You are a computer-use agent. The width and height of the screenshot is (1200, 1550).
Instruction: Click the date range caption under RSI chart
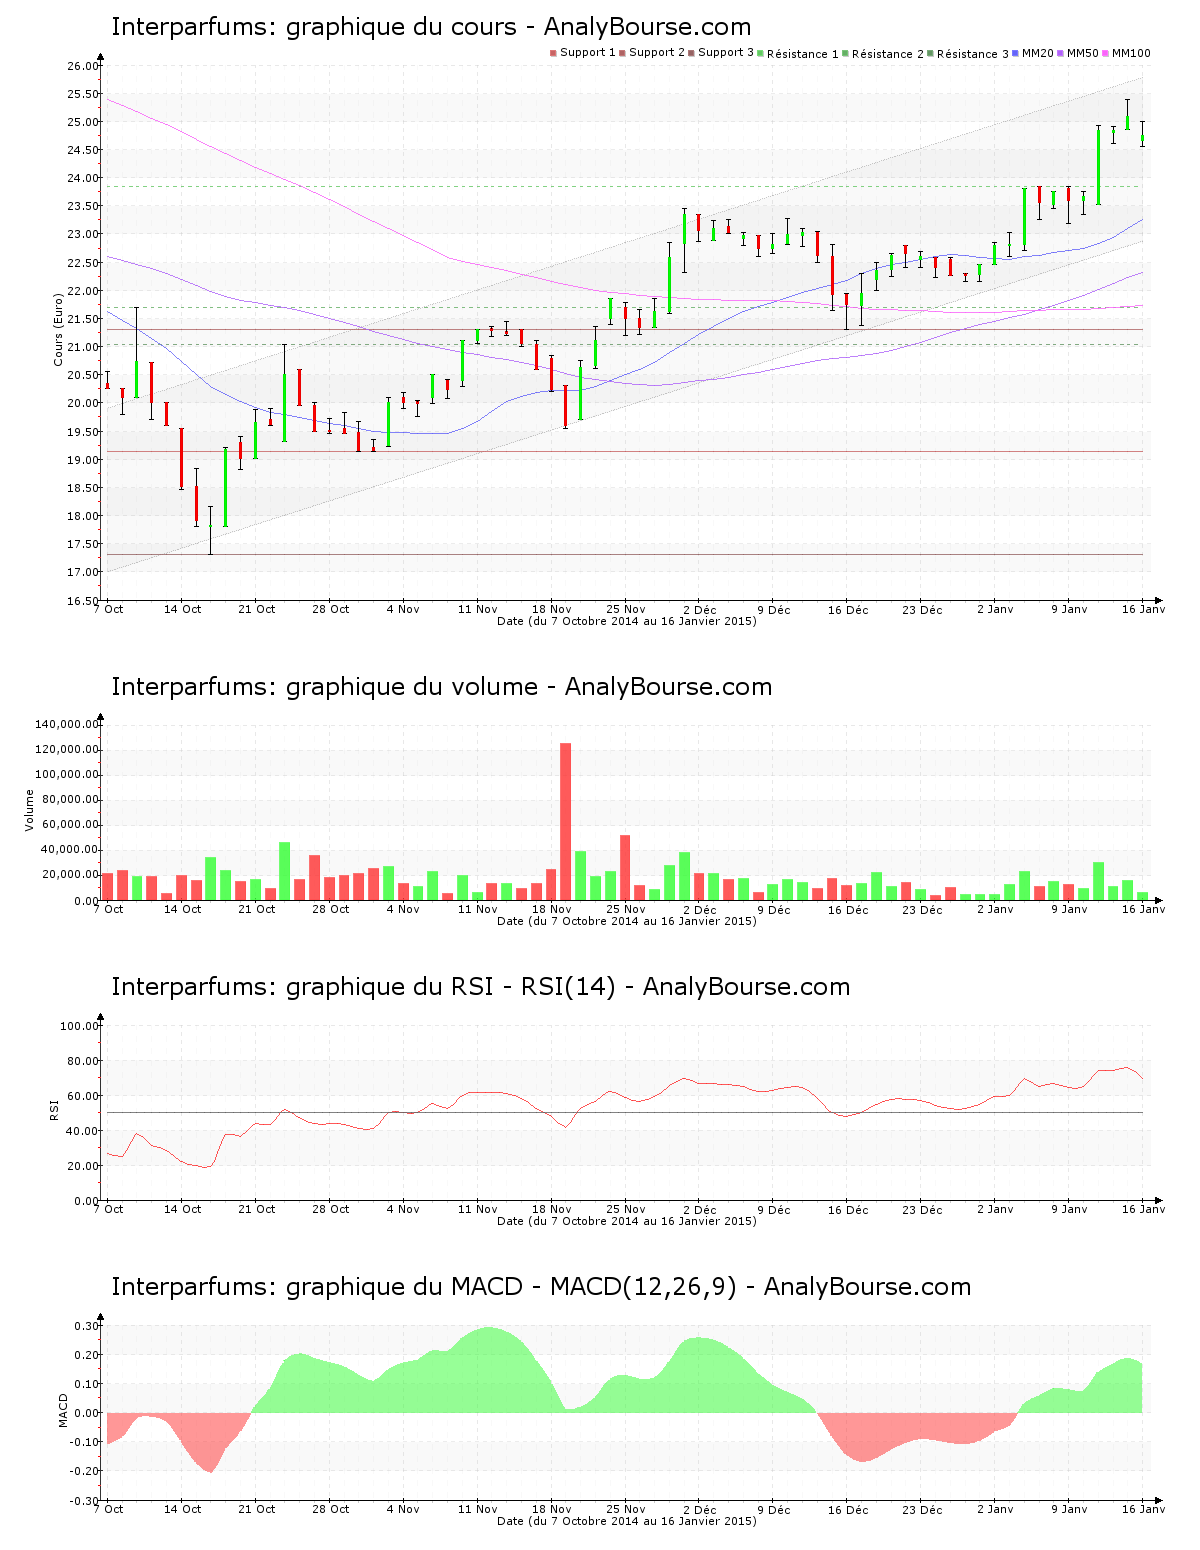(627, 1221)
